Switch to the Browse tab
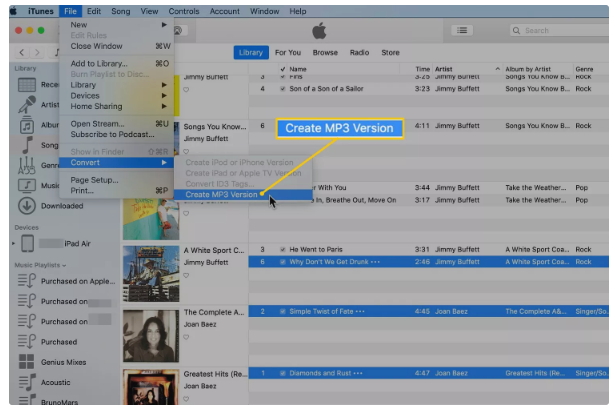 325,53
